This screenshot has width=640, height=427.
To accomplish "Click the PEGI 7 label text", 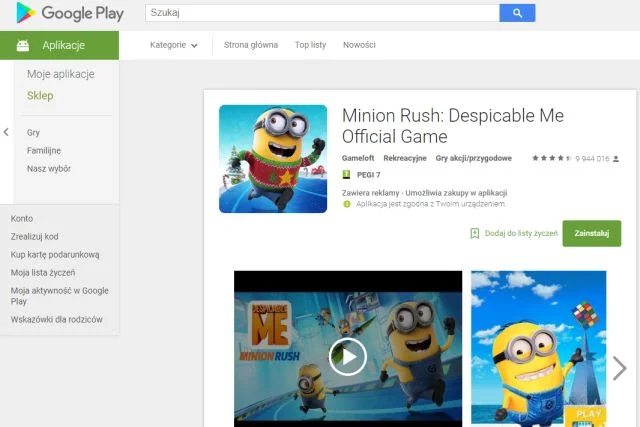I will 369,175.
